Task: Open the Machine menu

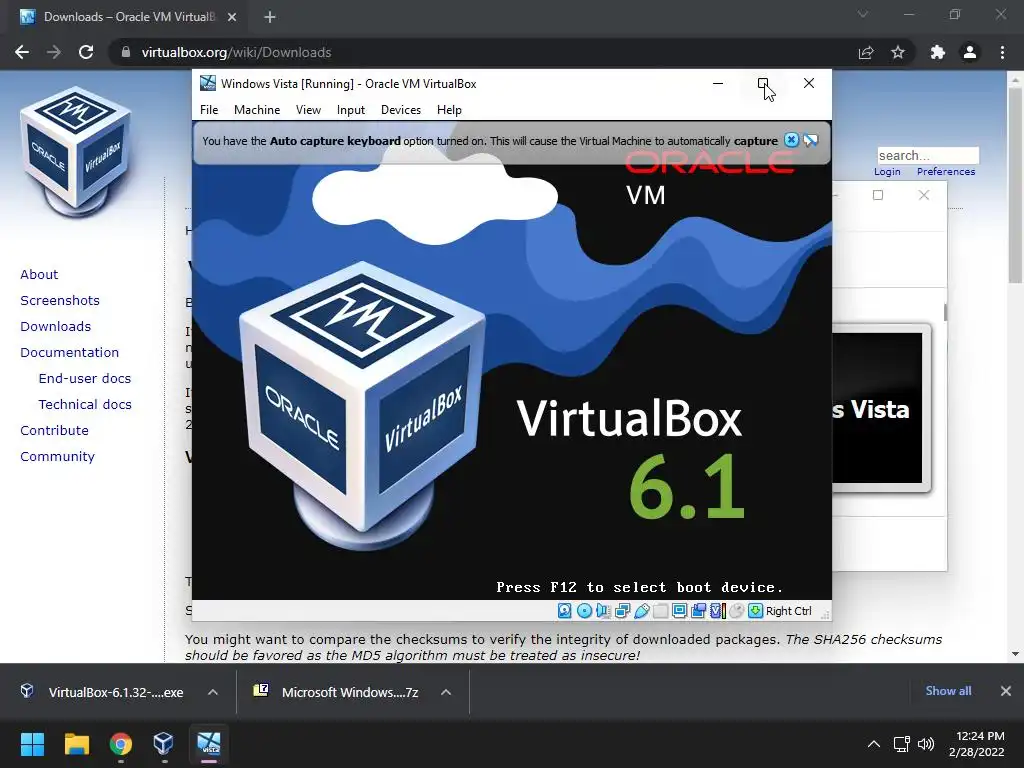Action: pos(257,110)
